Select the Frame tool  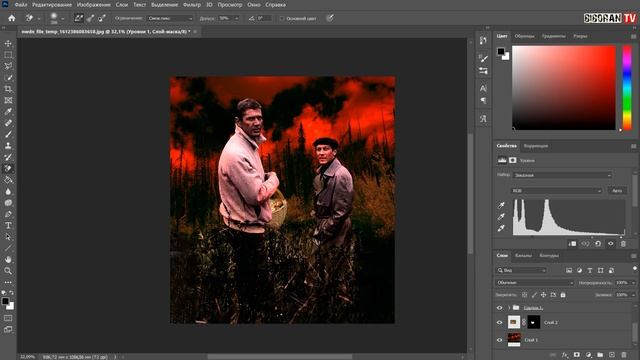[8, 100]
